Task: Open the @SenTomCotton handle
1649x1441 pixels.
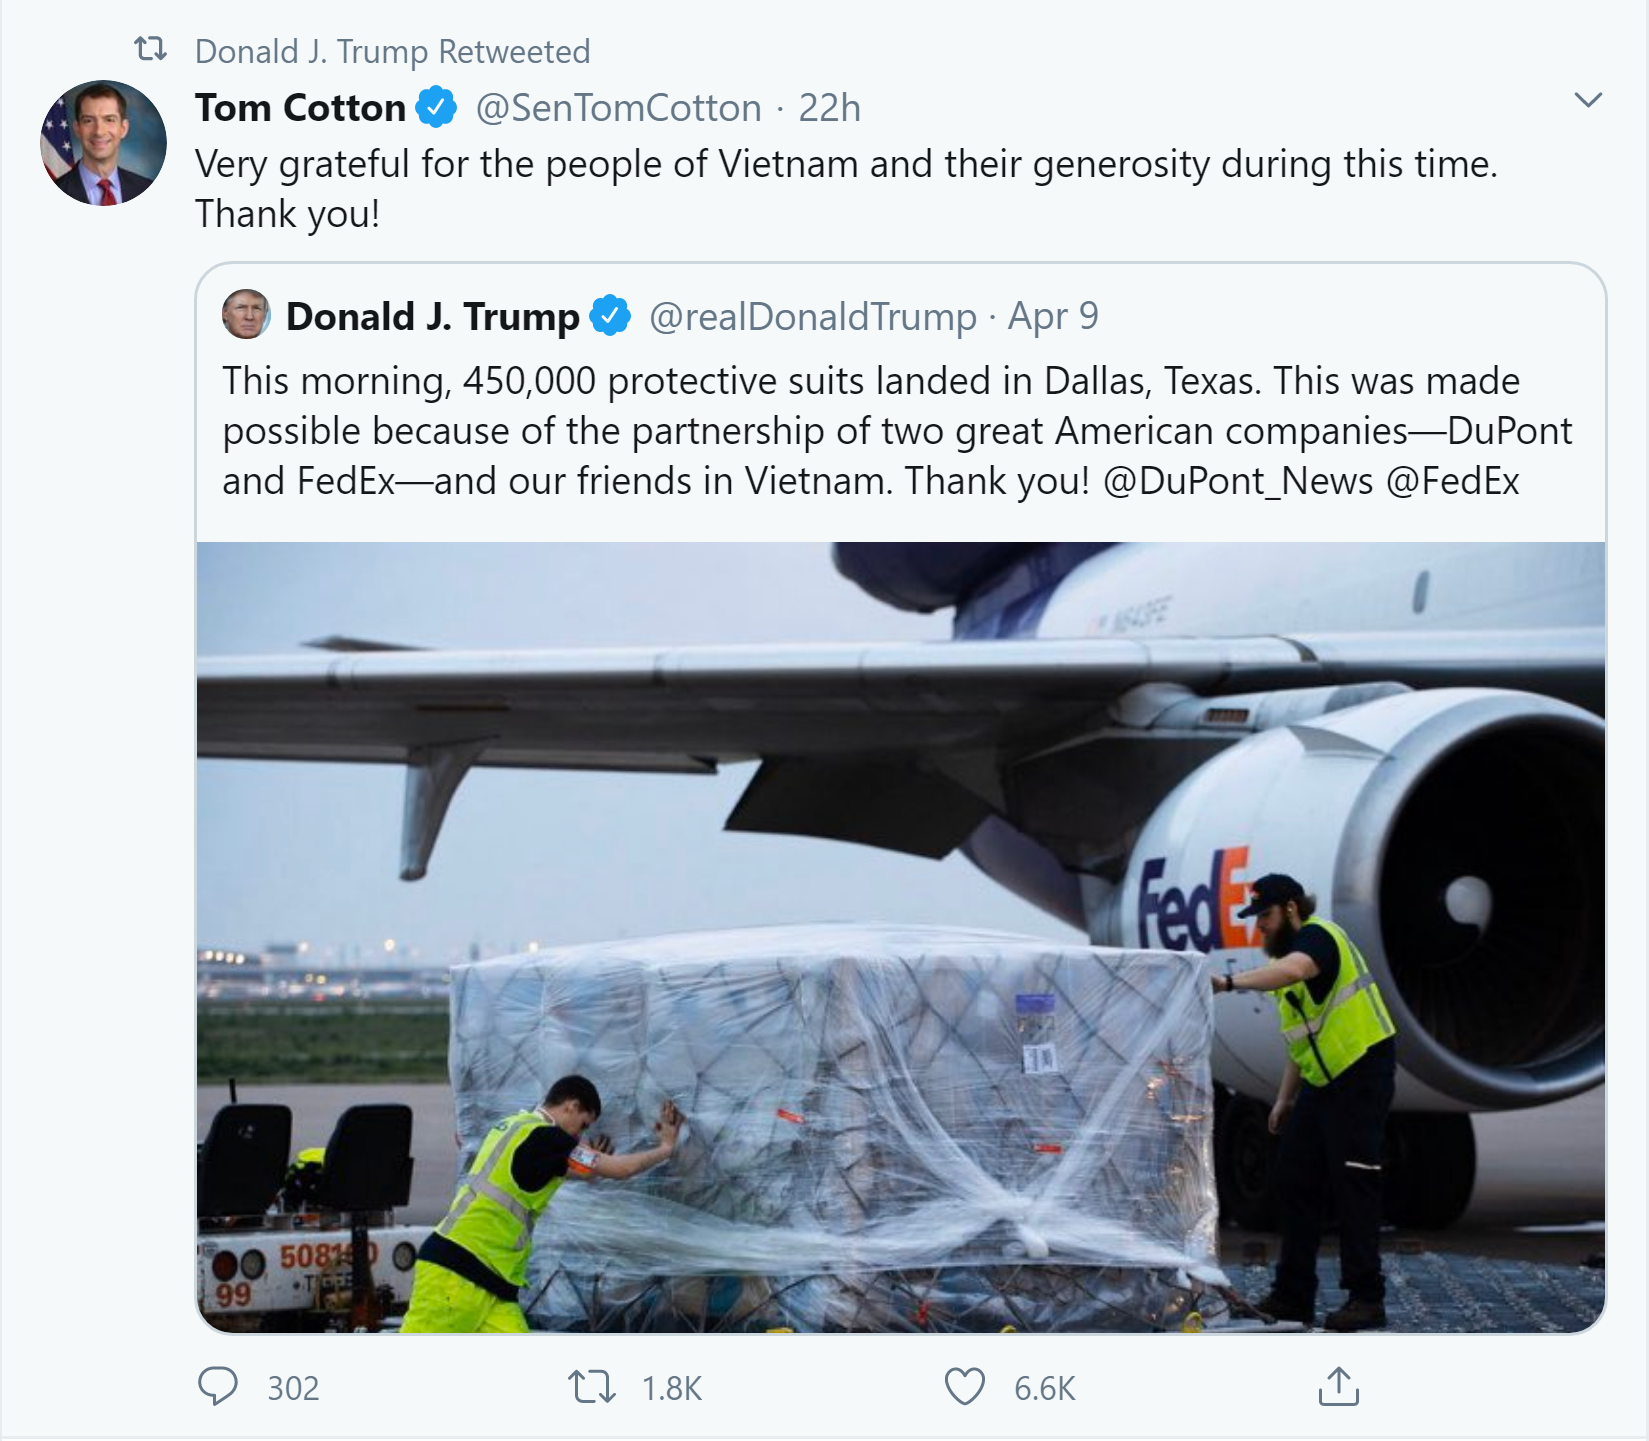Action: pyautogui.click(x=618, y=107)
